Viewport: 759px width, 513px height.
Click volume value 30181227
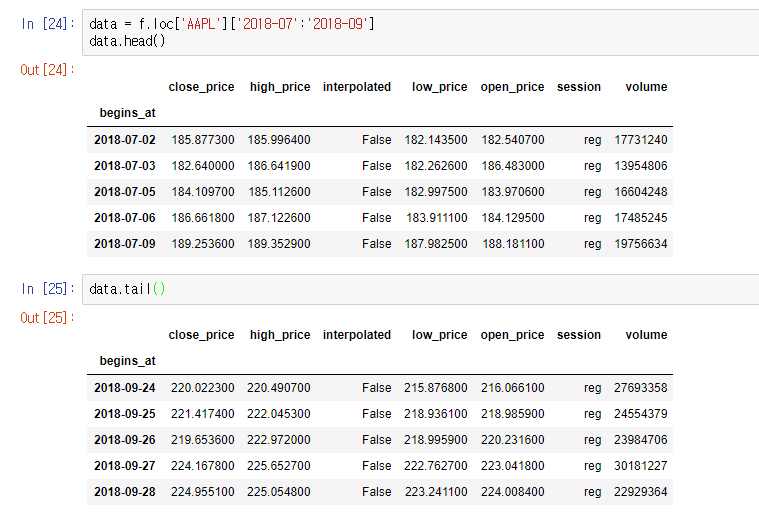click(x=640, y=466)
